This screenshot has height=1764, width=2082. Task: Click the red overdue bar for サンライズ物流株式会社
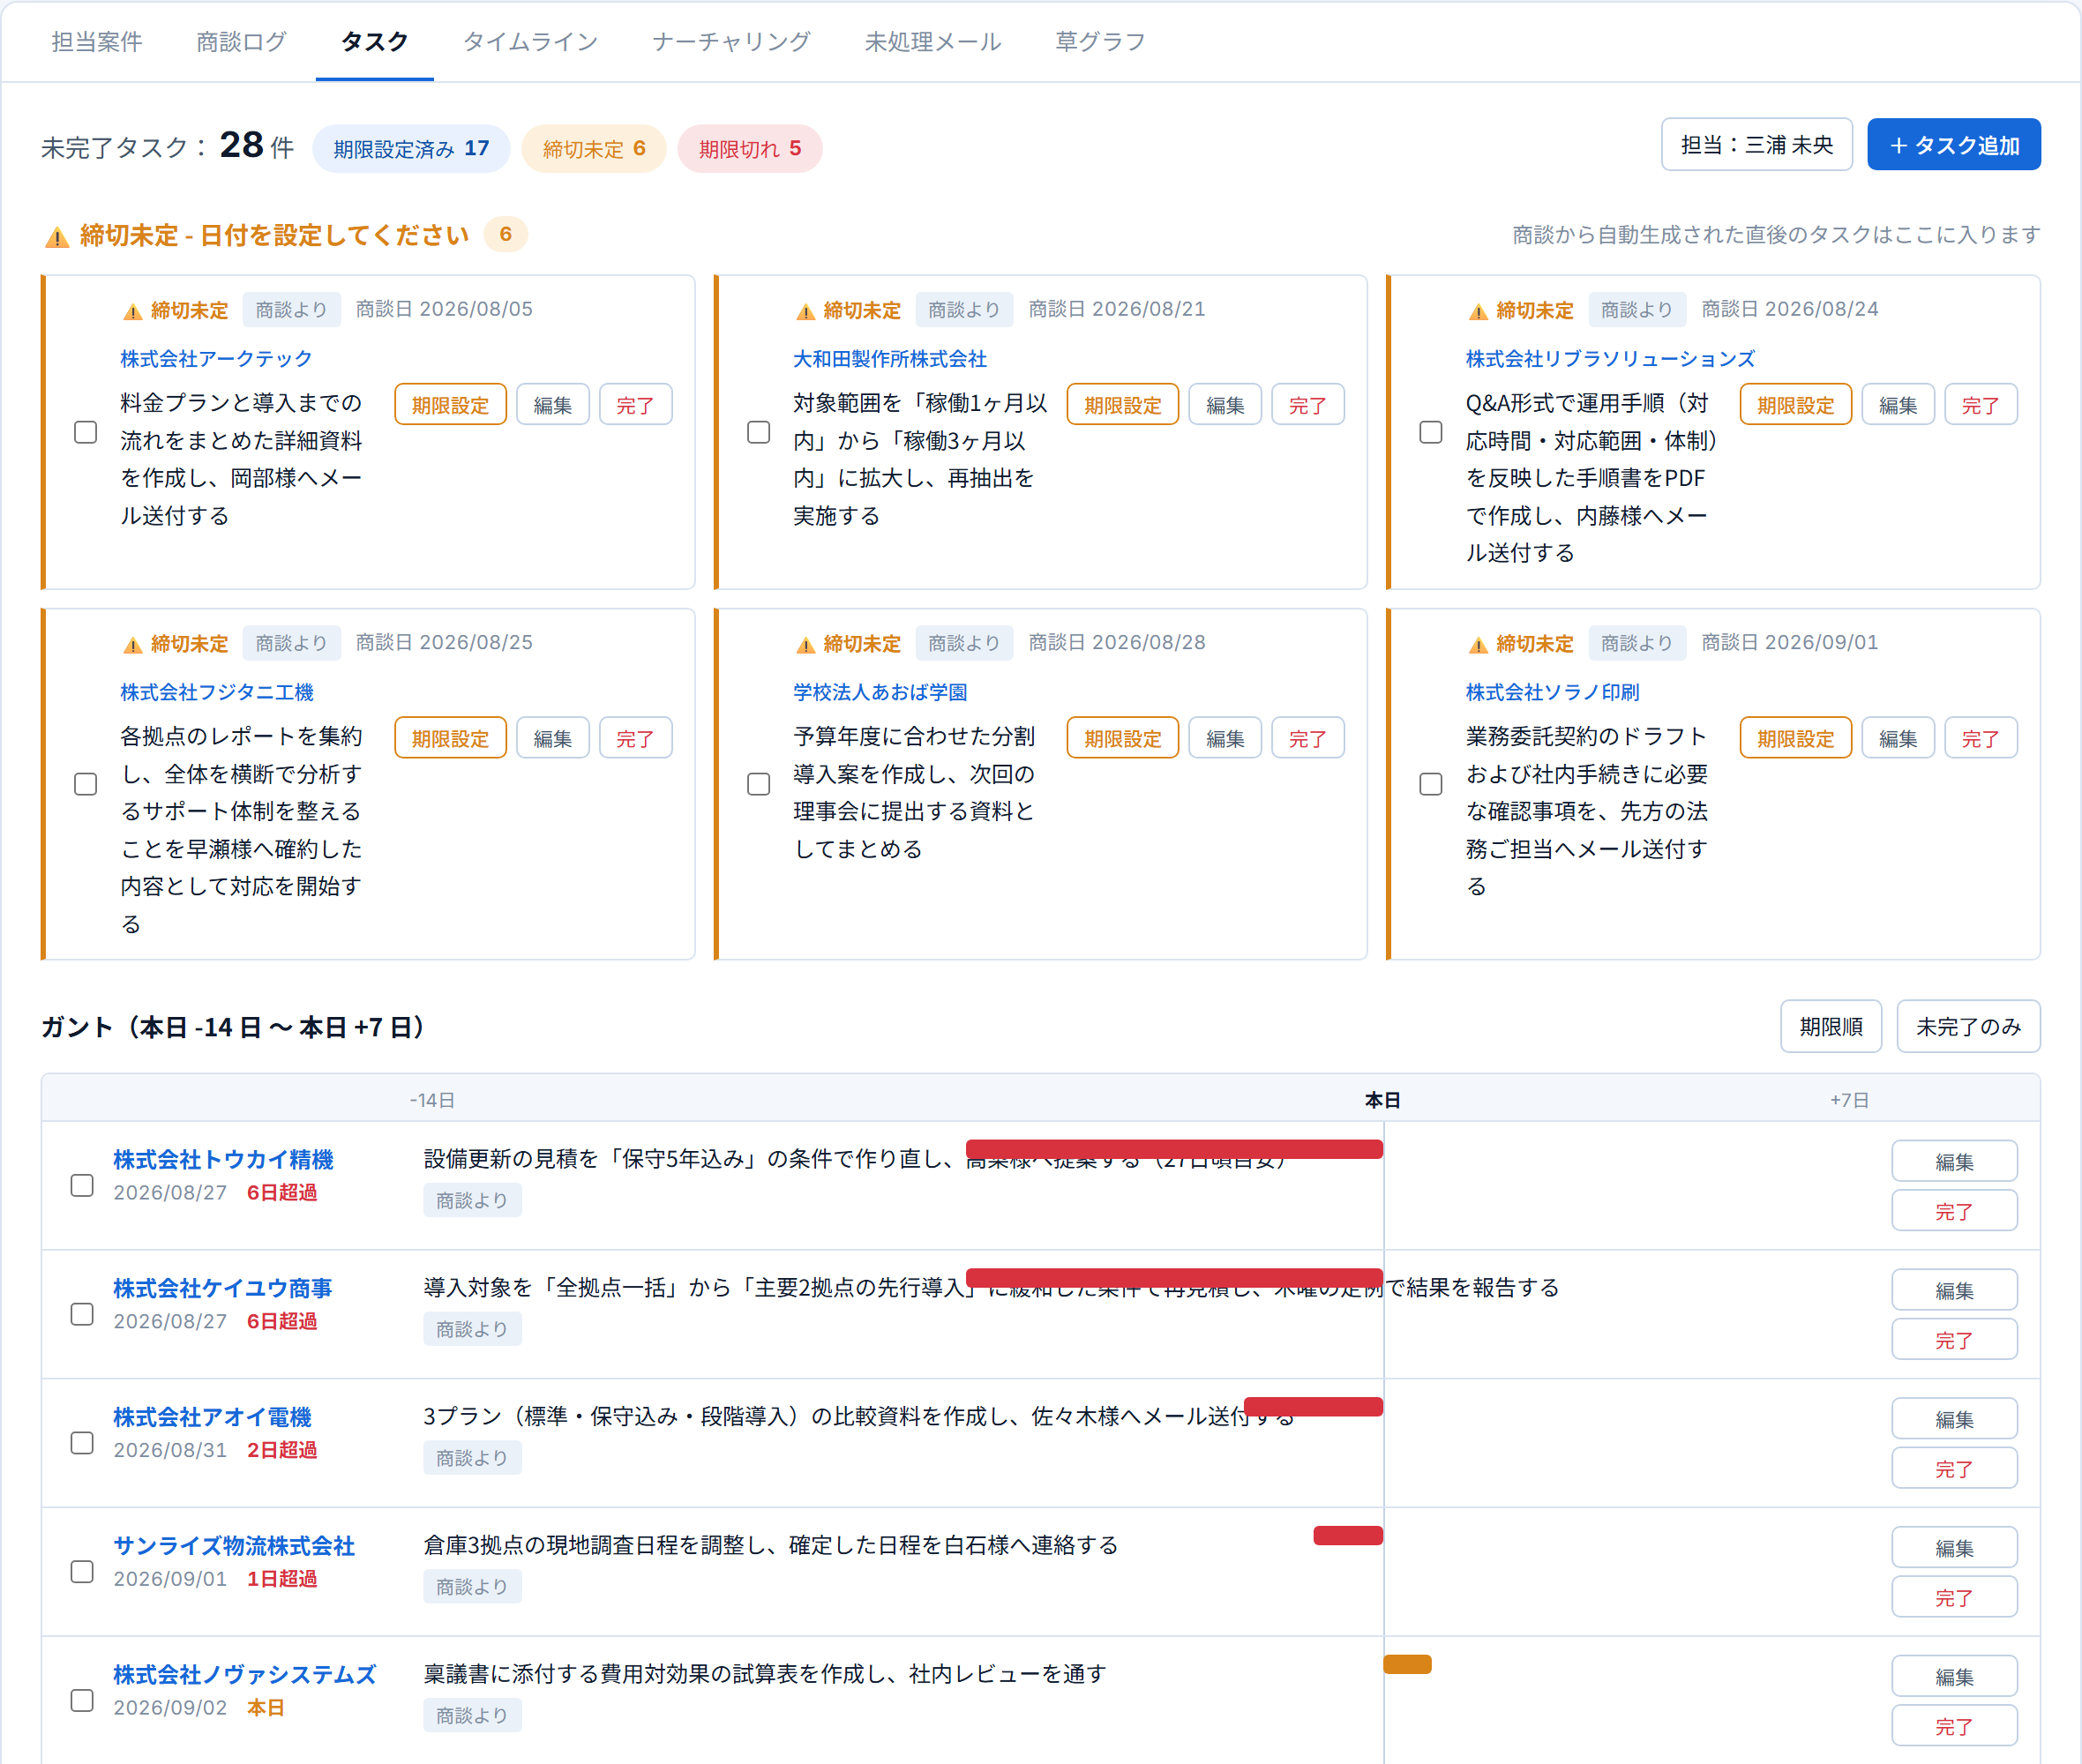(1348, 1535)
